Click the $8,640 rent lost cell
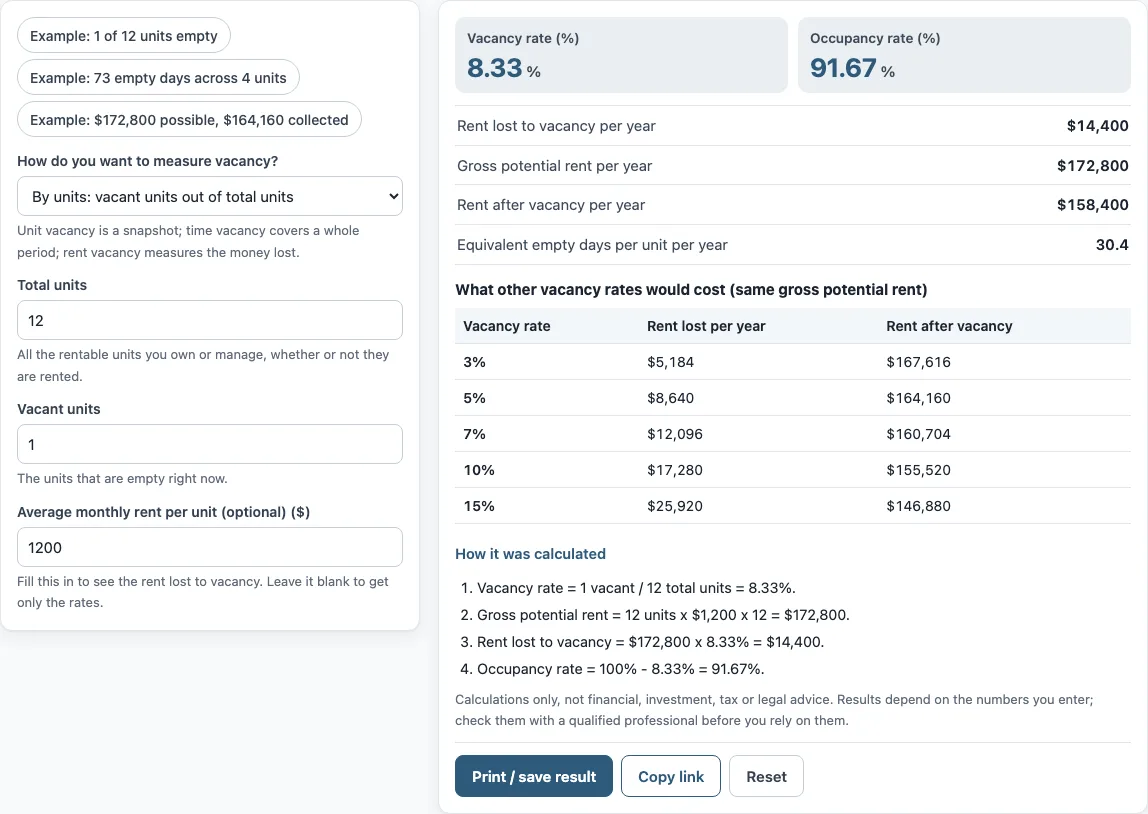Image resolution: width=1148 pixels, height=814 pixels. coord(670,397)
